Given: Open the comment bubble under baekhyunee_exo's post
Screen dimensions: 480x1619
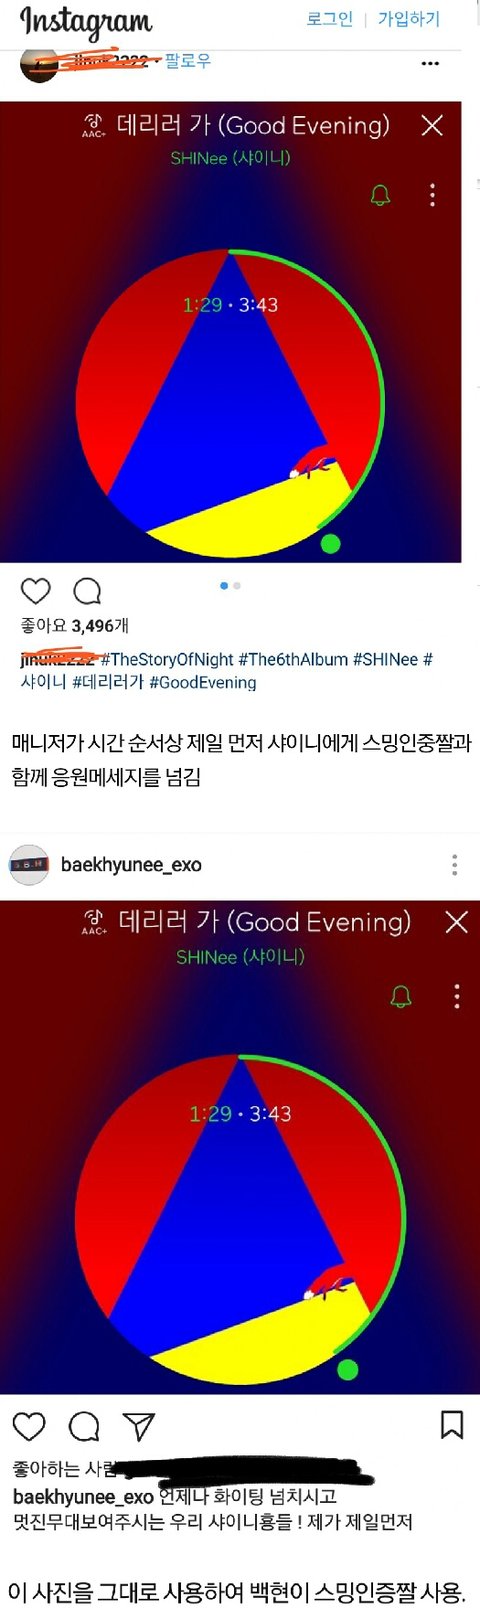Looking at the screenshot, I should (x=84, y=1426).
